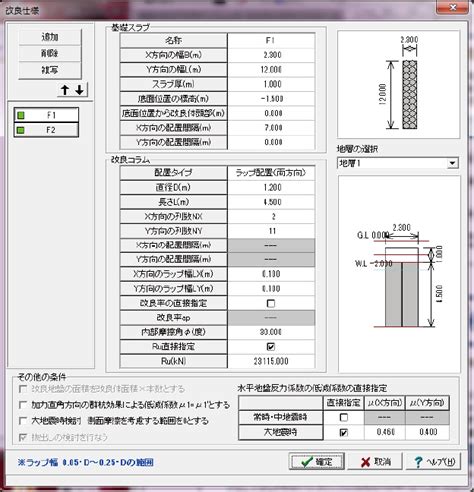Edit slab X方向の配置間隔 value 7.000
This screenshot has height=492, width=474.
point(271,128)
